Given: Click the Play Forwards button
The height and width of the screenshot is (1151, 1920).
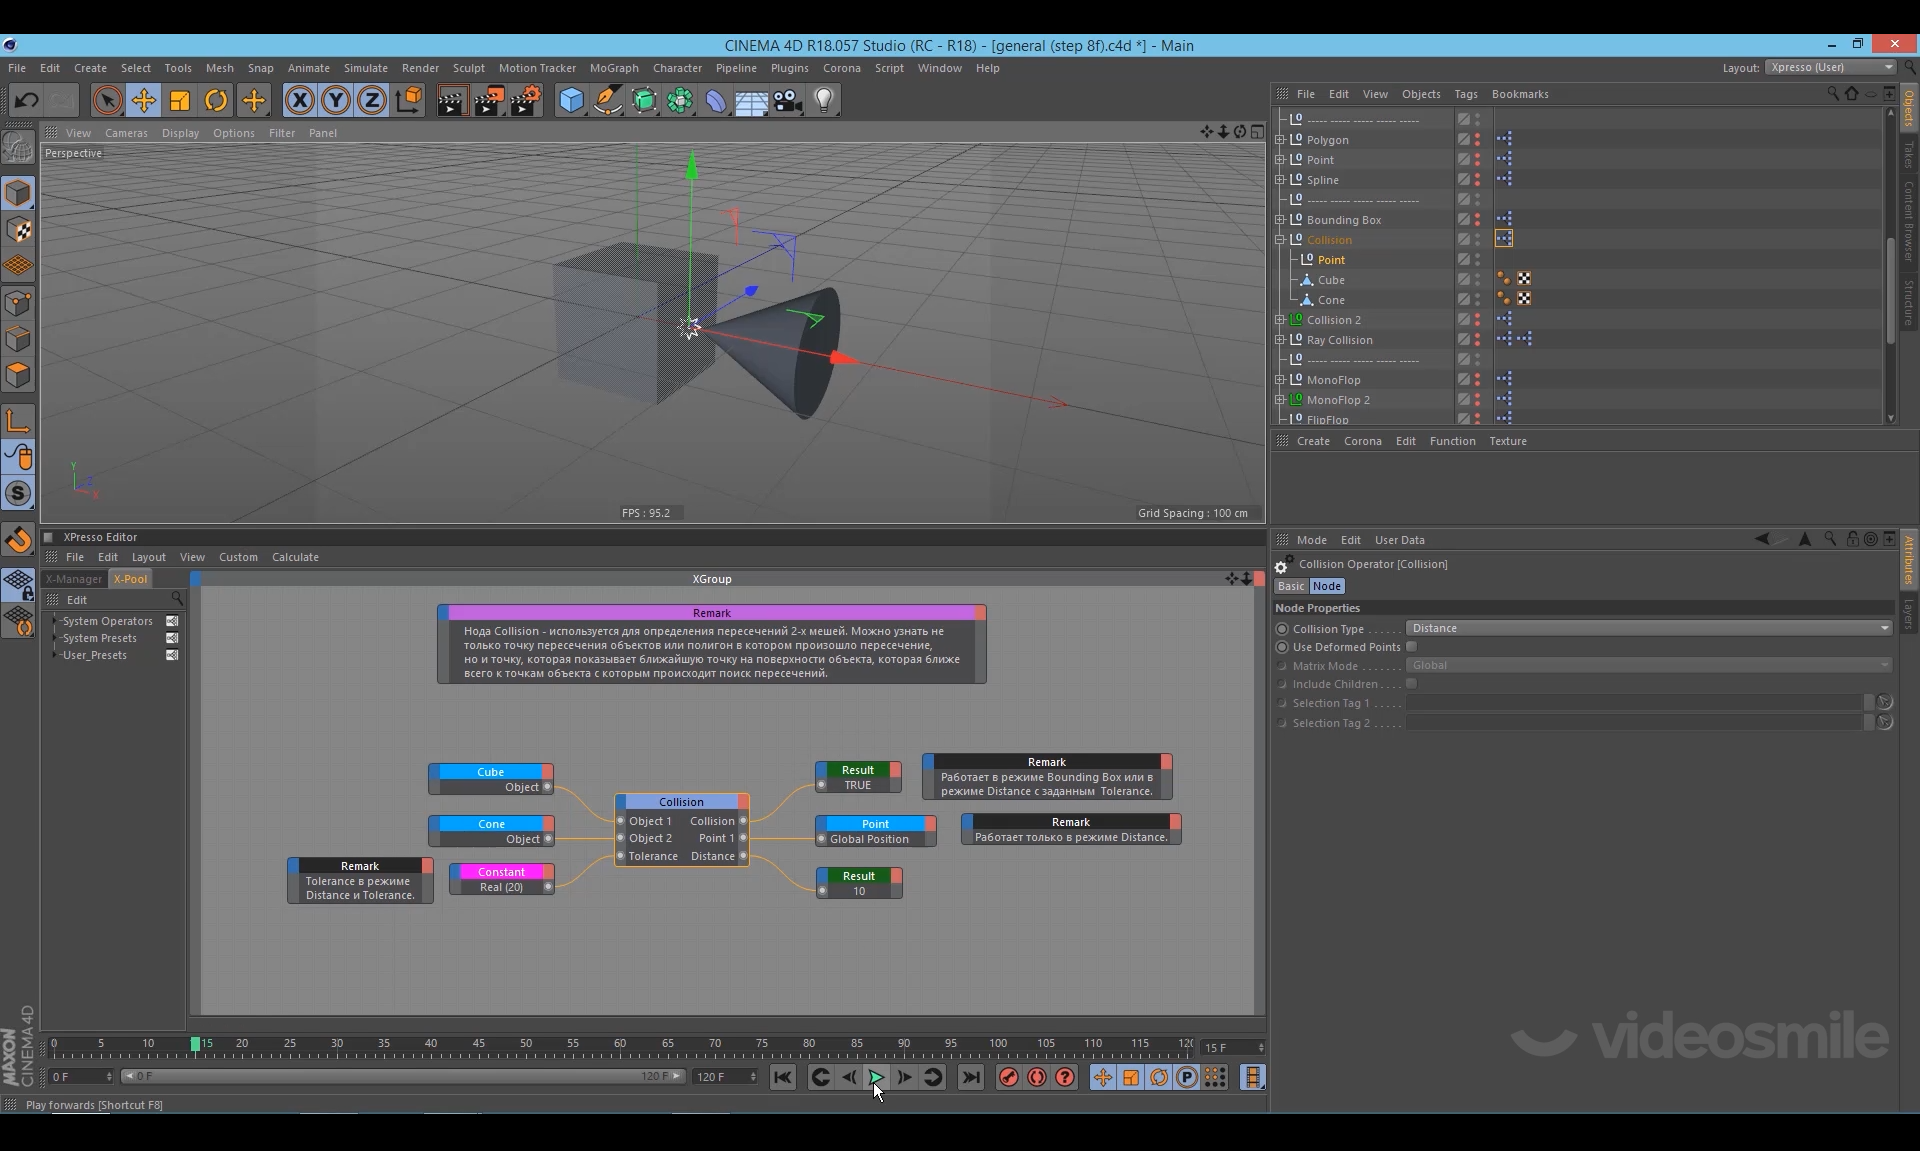Looking at the screenshot, I should coord(876,1077).
